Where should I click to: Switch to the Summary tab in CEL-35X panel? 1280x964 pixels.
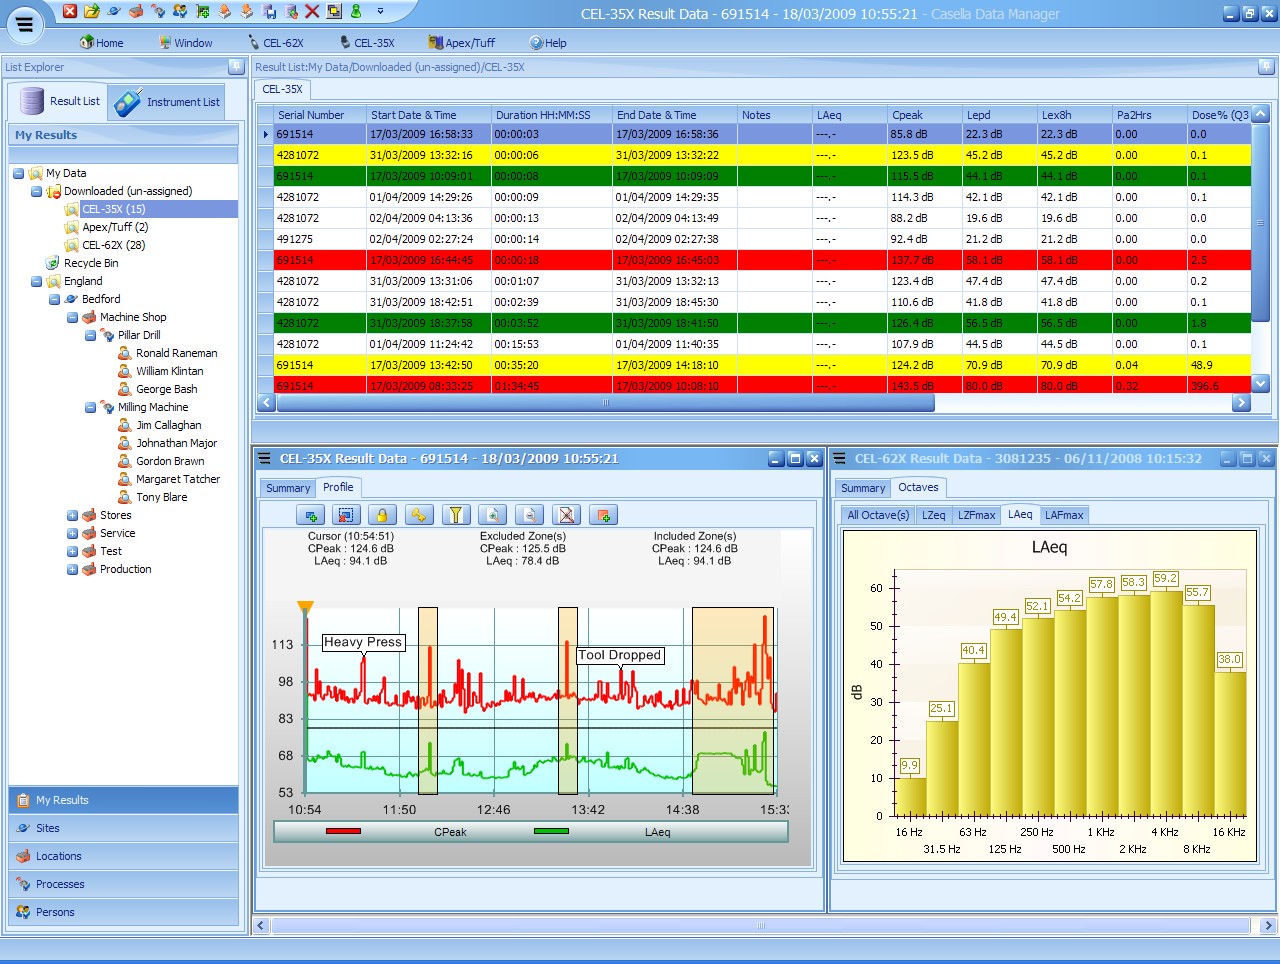pyautogui.click(x=288, y=488)
